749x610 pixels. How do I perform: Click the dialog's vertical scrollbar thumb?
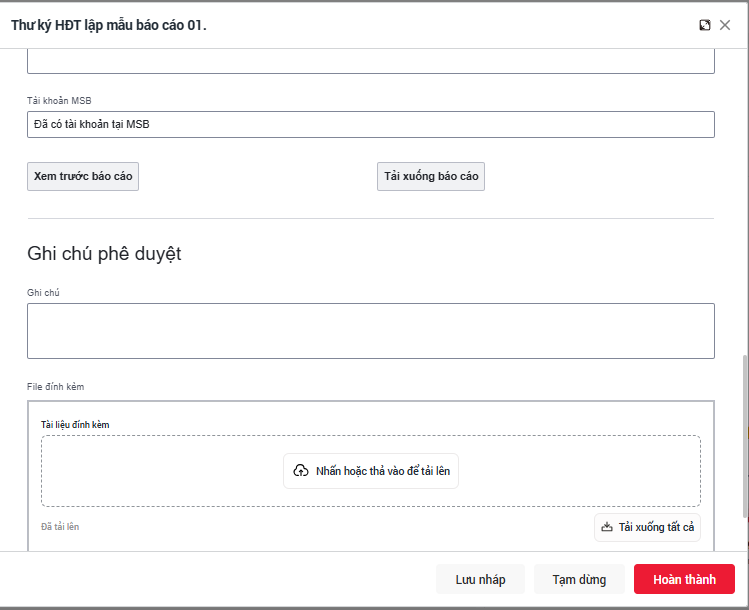tap(743, 435)
